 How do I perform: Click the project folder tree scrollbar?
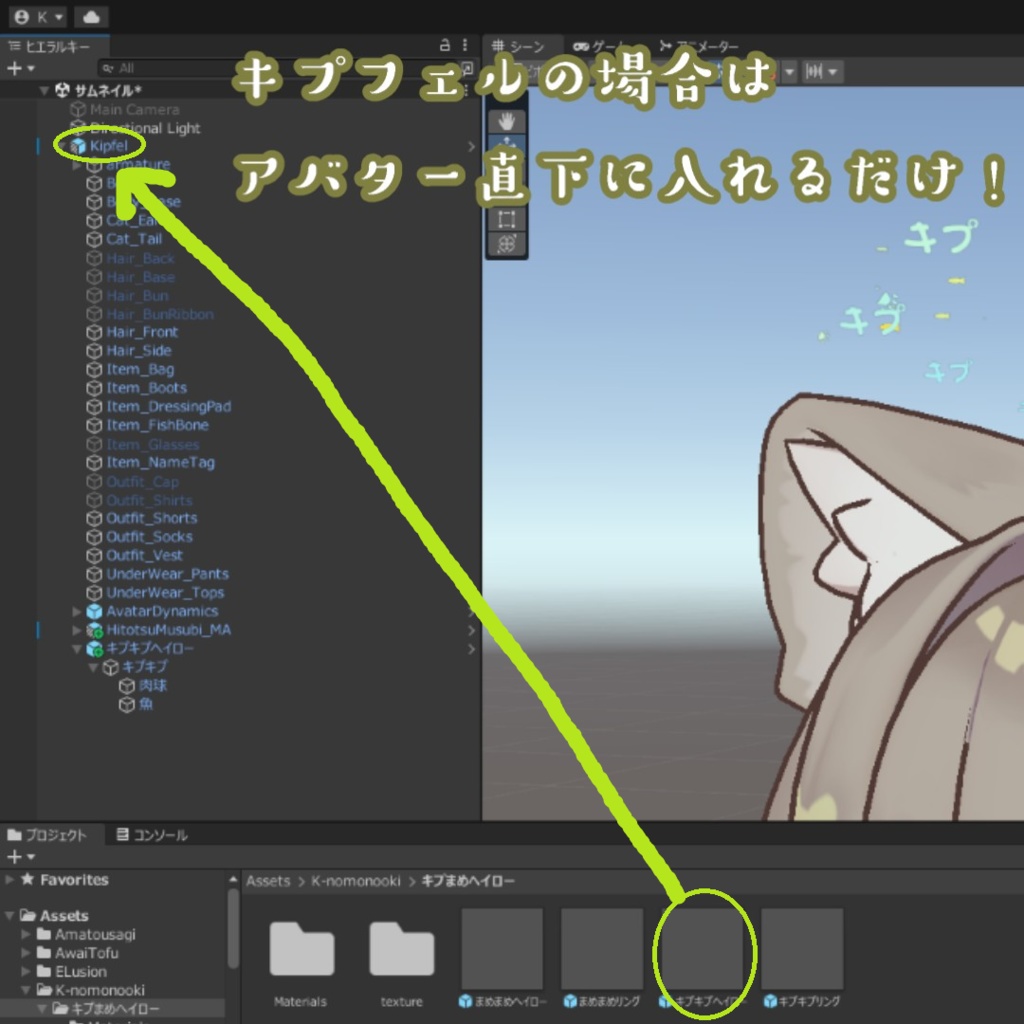[x=233, y=928]
